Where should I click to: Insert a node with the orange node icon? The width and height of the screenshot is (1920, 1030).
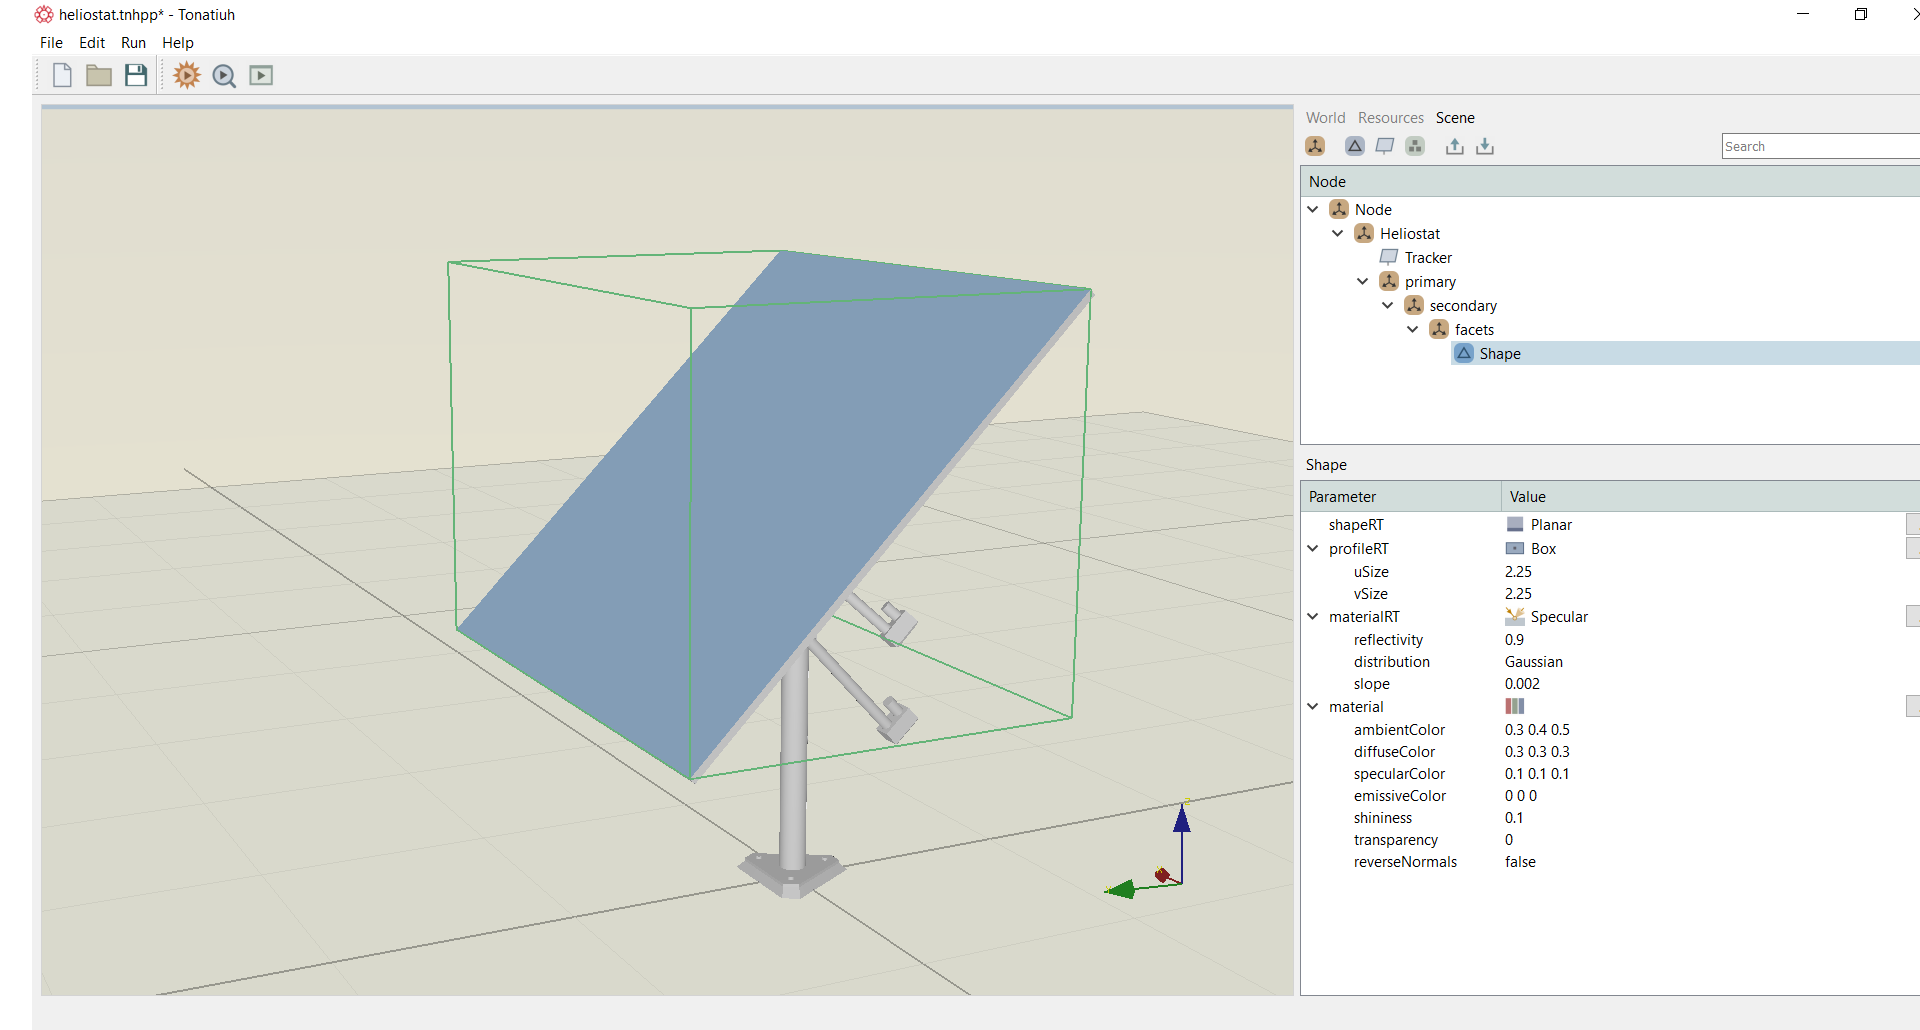pyautogui.click(x=1315, y=146)
